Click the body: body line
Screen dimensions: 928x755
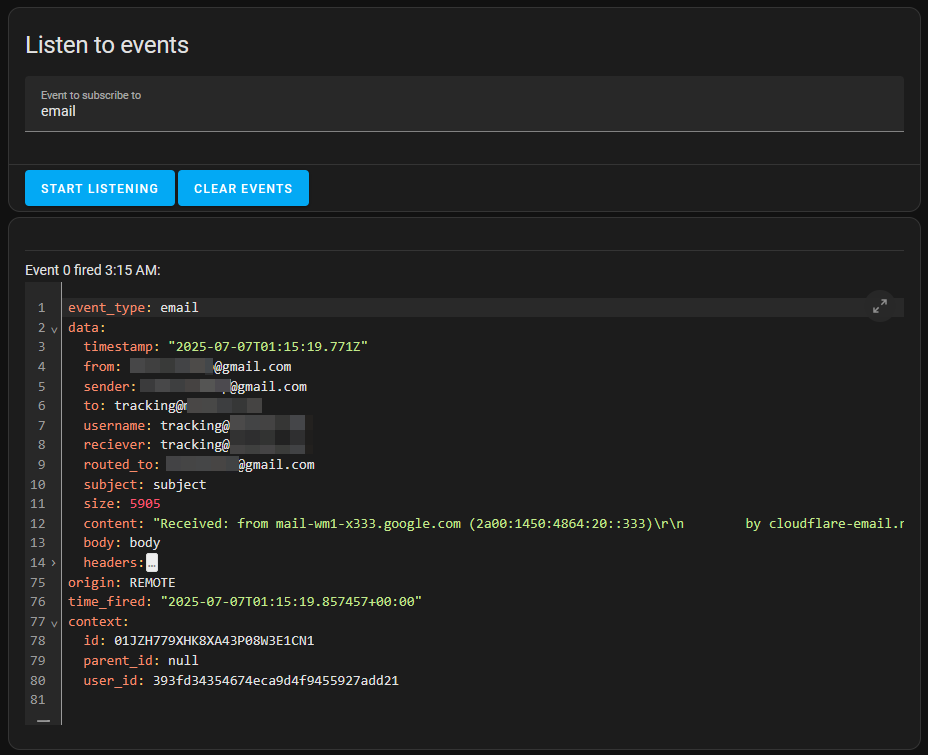pos(122,543)
